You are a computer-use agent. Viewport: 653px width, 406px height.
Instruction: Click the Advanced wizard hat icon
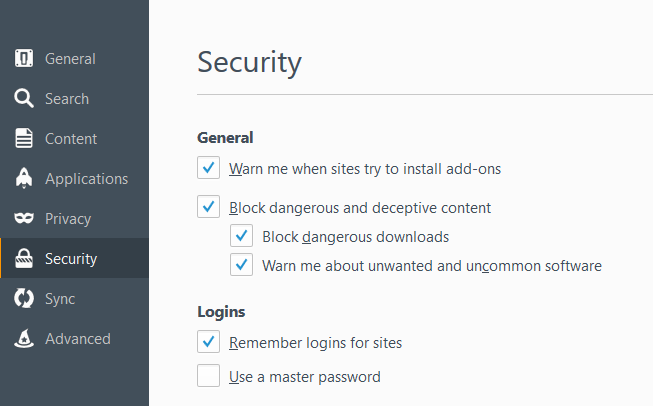click(x=24, y=339)
